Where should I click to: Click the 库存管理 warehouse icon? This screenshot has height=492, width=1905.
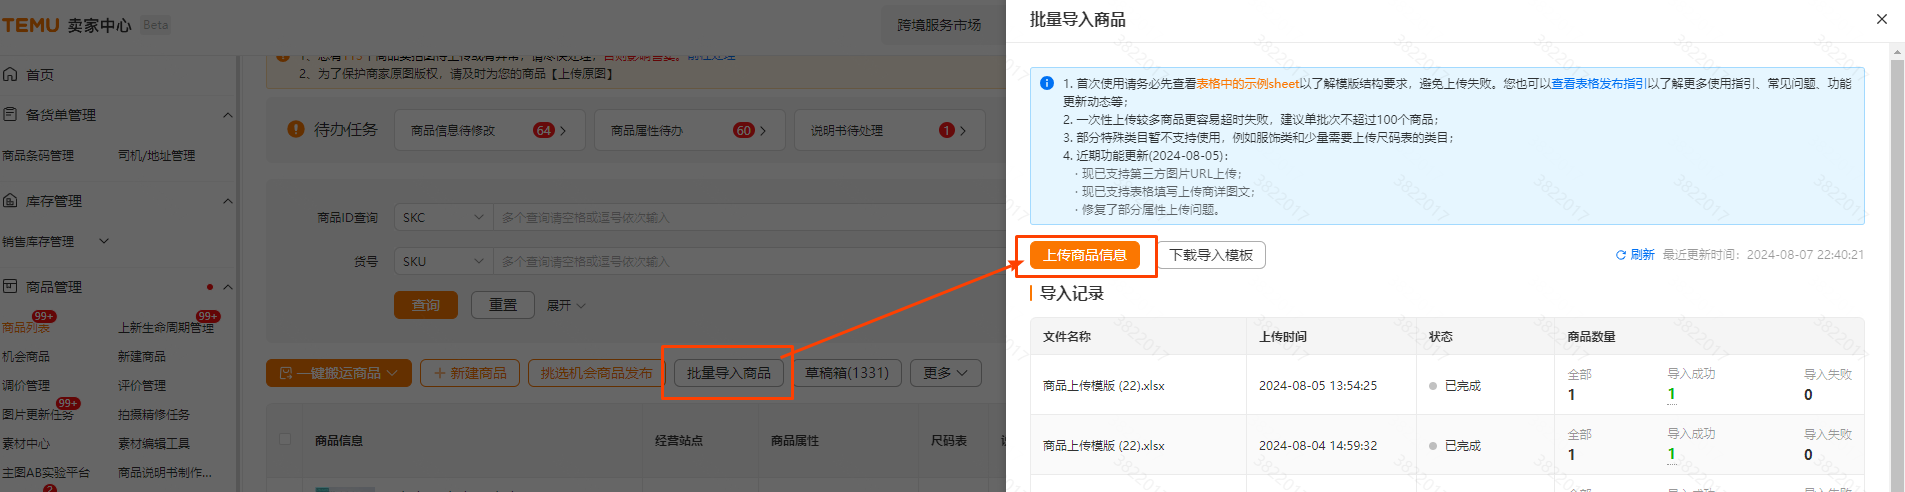click(11, 201)
